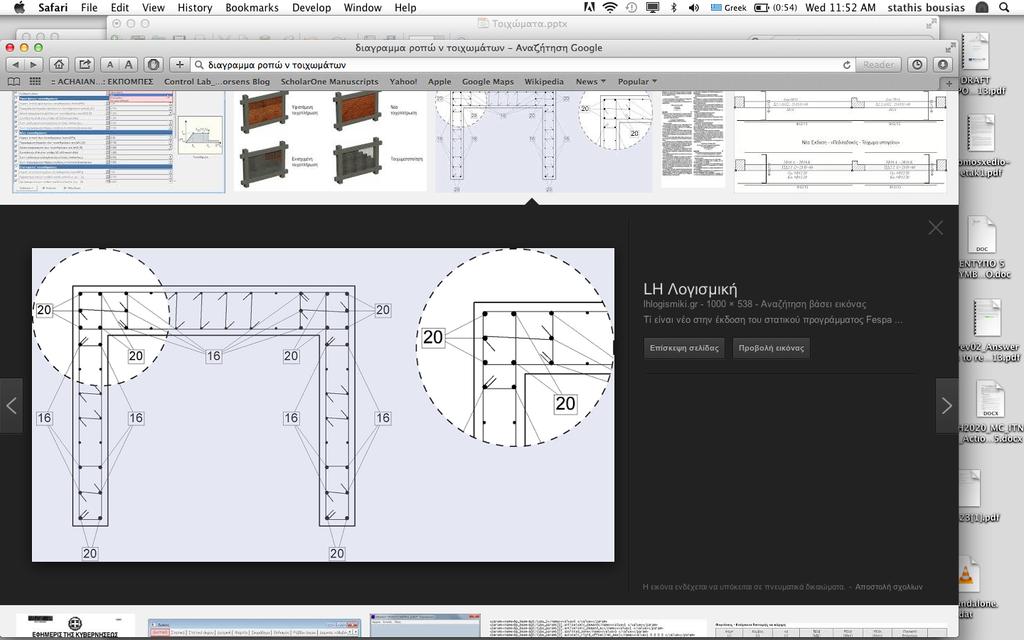This screenshot has height=640, width=1024.
Task: Open the Reading List book icon
Action: [14, 82]
